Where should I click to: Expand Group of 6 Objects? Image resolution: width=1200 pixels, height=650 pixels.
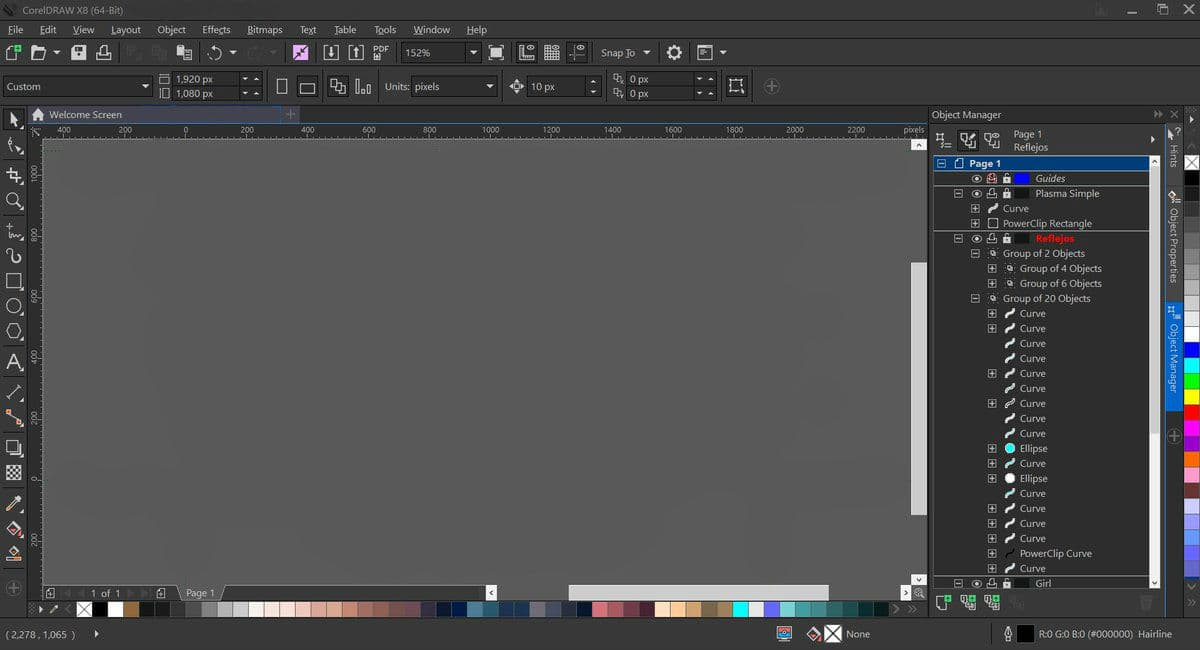click(992, 283)
